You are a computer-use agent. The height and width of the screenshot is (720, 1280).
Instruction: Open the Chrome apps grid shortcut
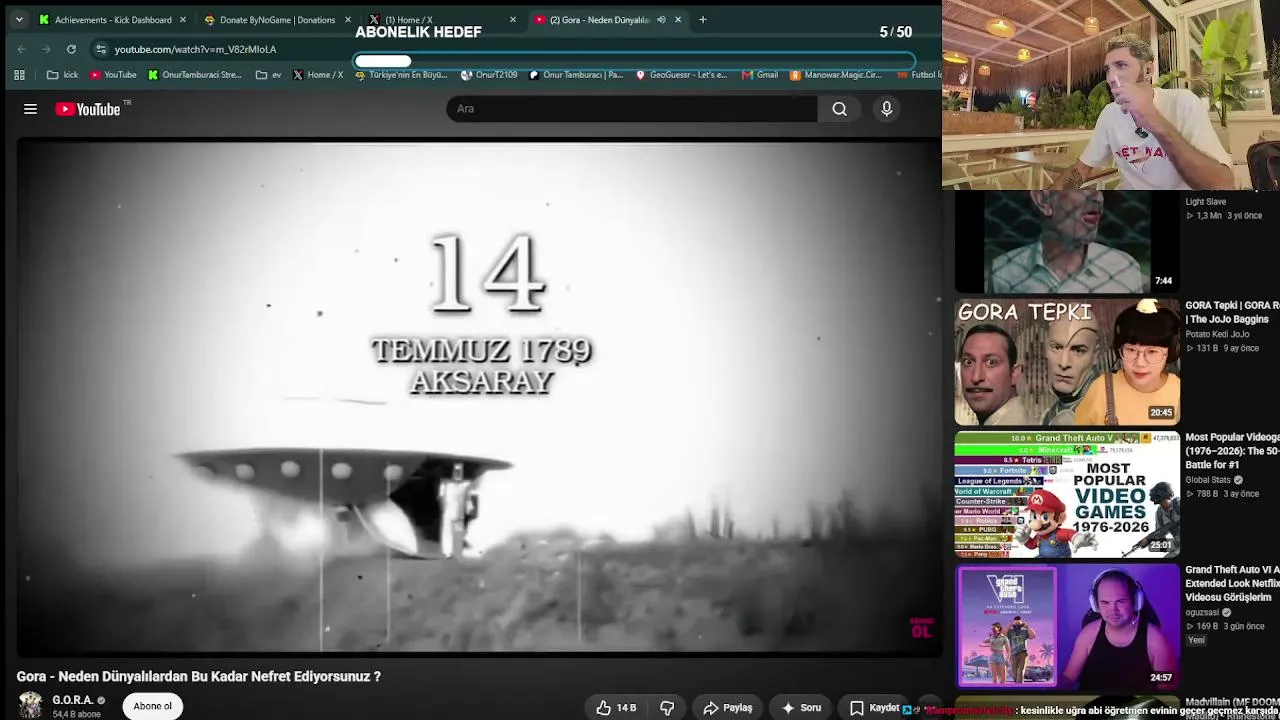point(19,74)
